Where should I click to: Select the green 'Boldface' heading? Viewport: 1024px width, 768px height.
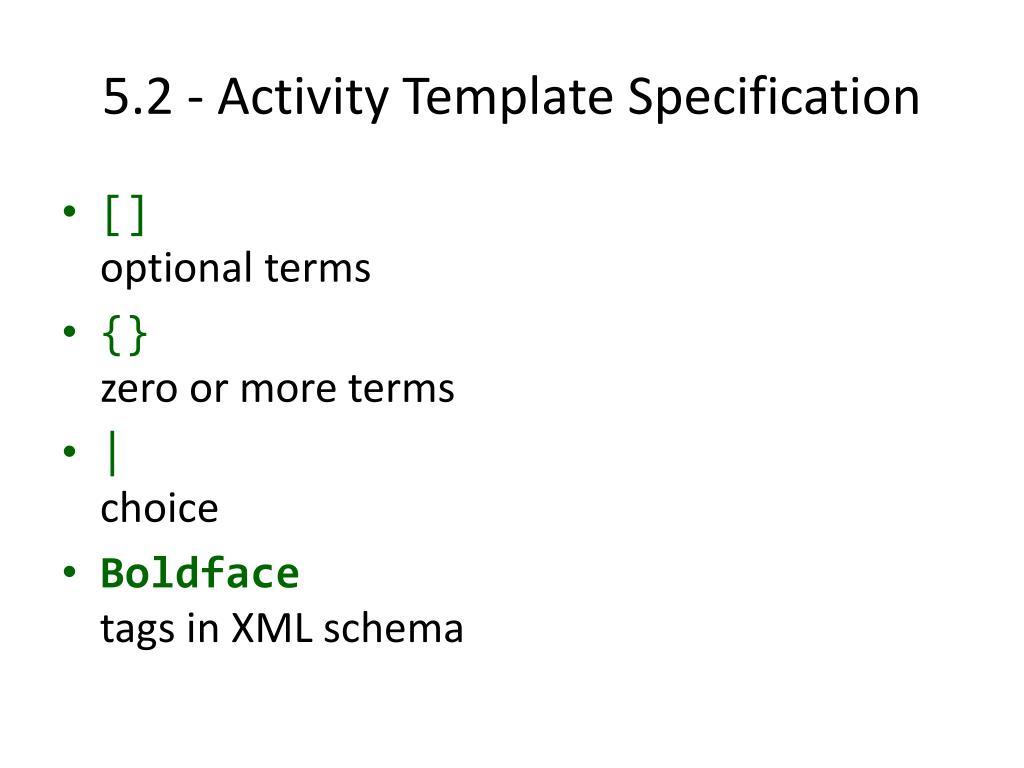(x=200, y=573)
